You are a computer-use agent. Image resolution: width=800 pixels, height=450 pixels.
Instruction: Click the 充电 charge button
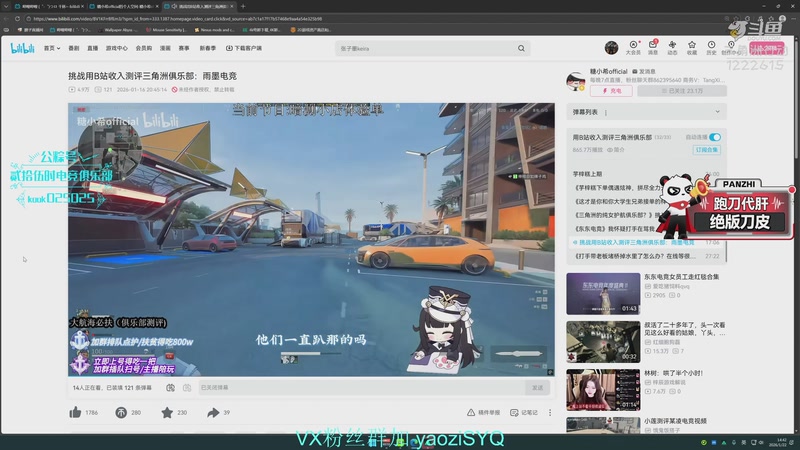pyautogui.click(x=611, y=91)
